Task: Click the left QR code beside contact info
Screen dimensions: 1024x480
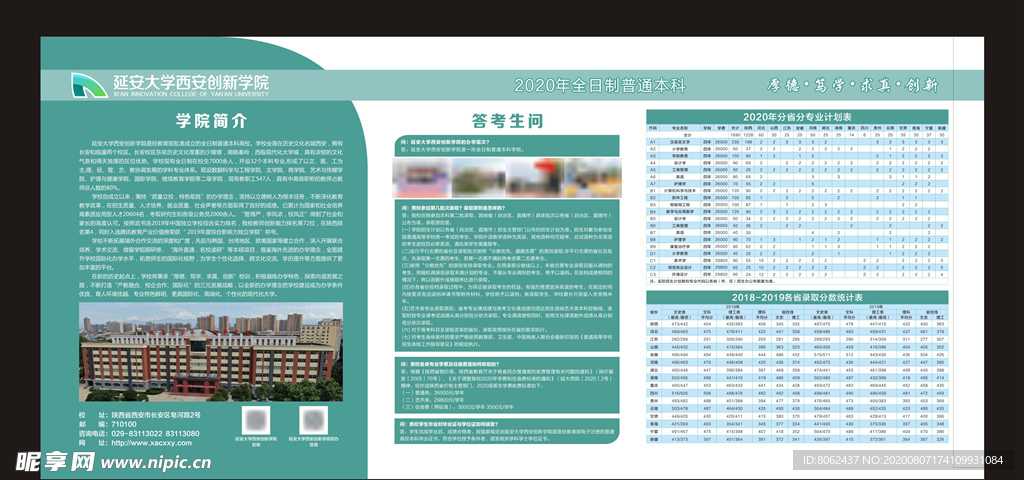Action: pyautogui.click(x=256, y=419)
